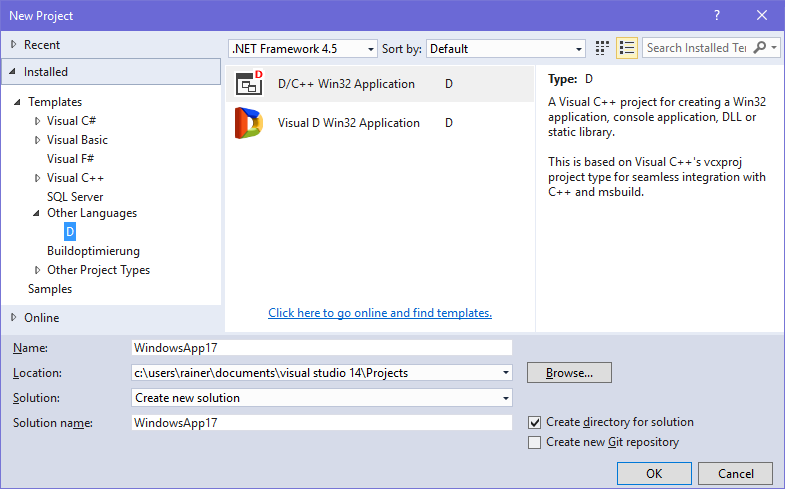
Task: Select Buildoptimierung tree item
Action: (93, 251)
